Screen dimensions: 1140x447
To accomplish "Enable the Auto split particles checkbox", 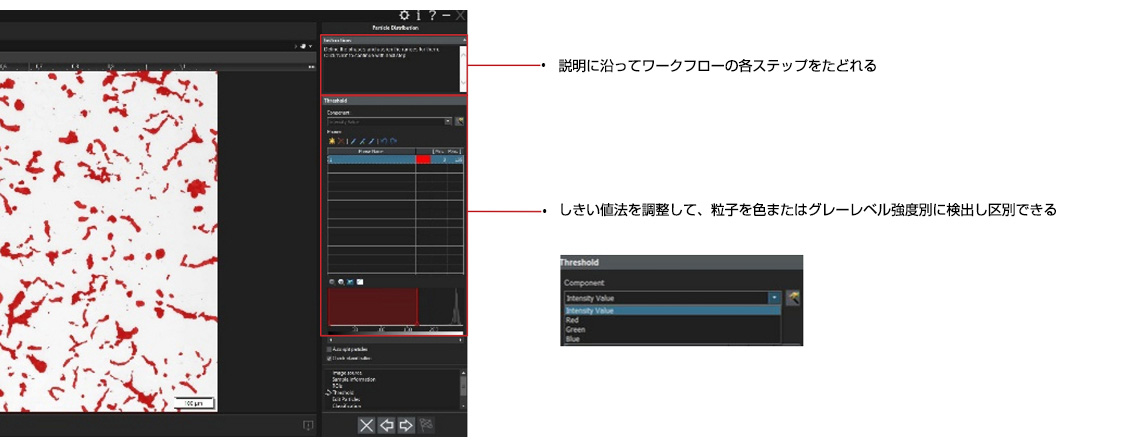I will (x=329, y=350).
